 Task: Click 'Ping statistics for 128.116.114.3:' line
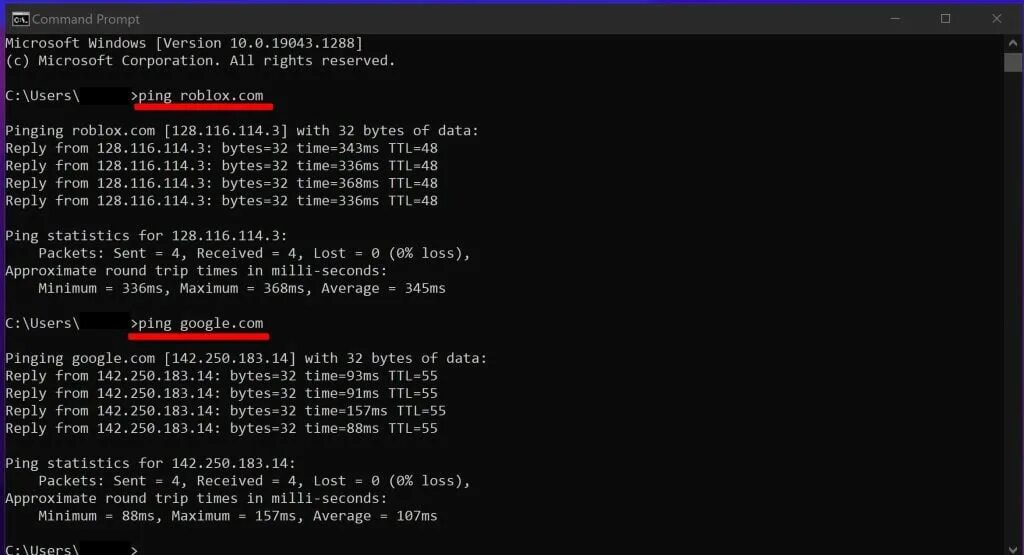point(146,236)
